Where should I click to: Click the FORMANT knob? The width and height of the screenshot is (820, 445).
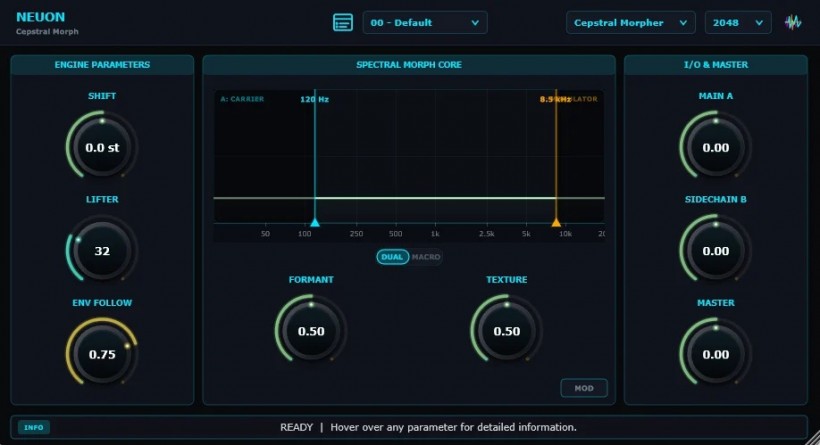[x=311, y=331]
